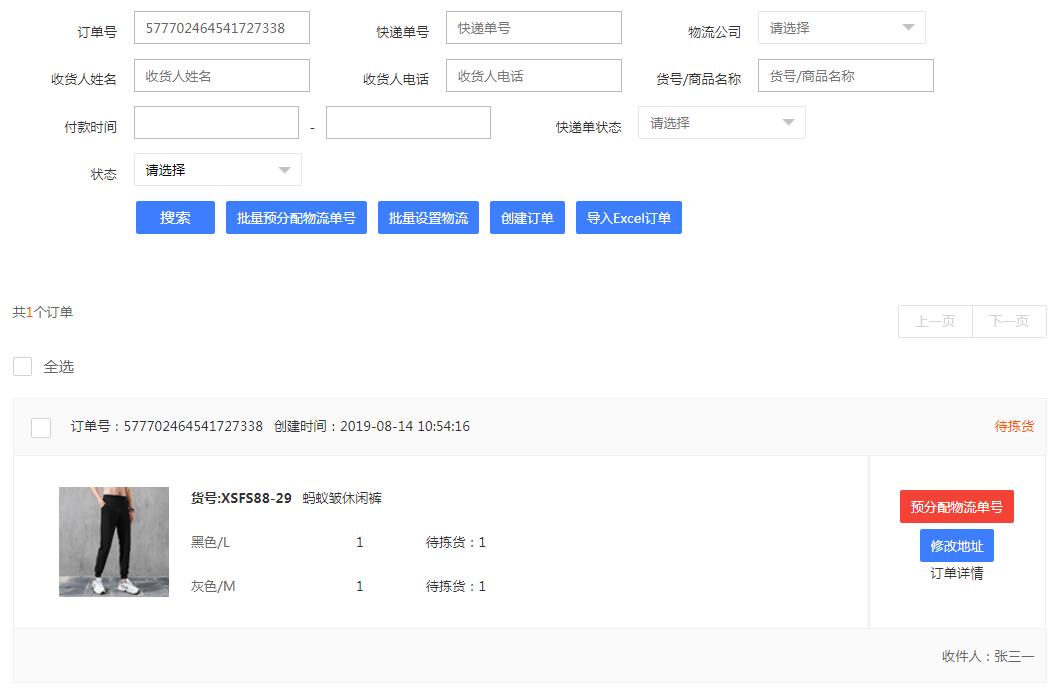Click the red 预分配物流单号 button
The height and width of the screenshot is (689, 1059).
tap(959, 506)
